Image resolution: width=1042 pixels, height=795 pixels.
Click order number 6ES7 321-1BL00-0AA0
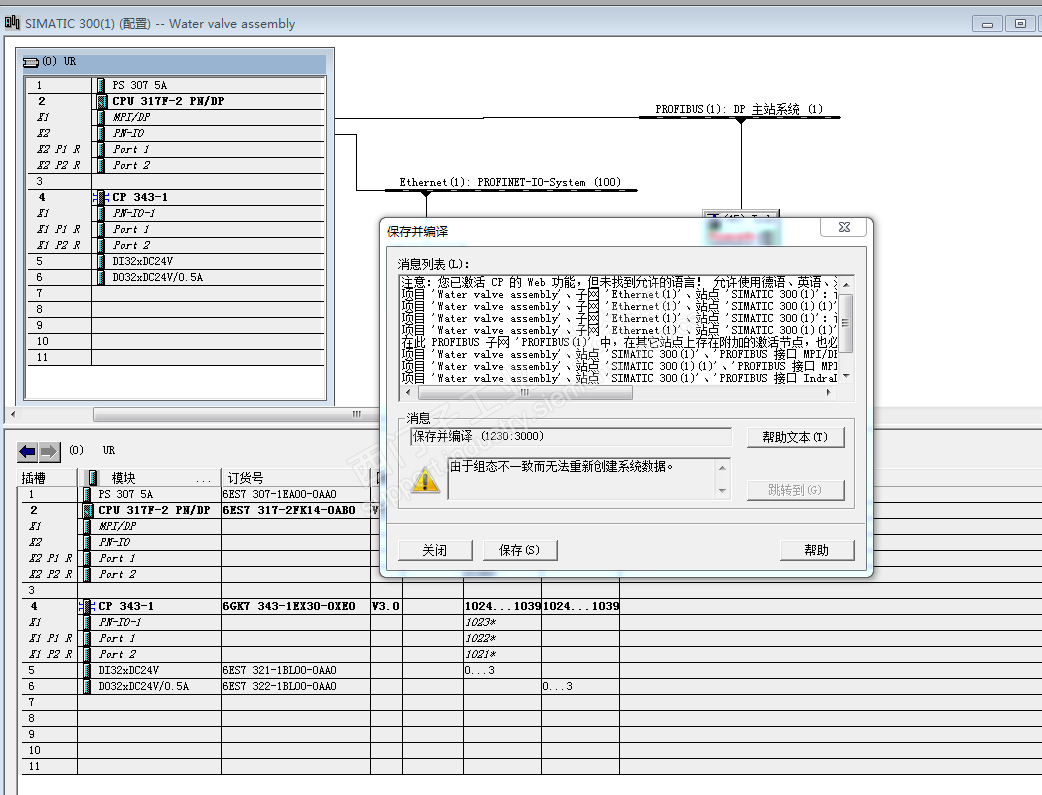tap(280, 670)
